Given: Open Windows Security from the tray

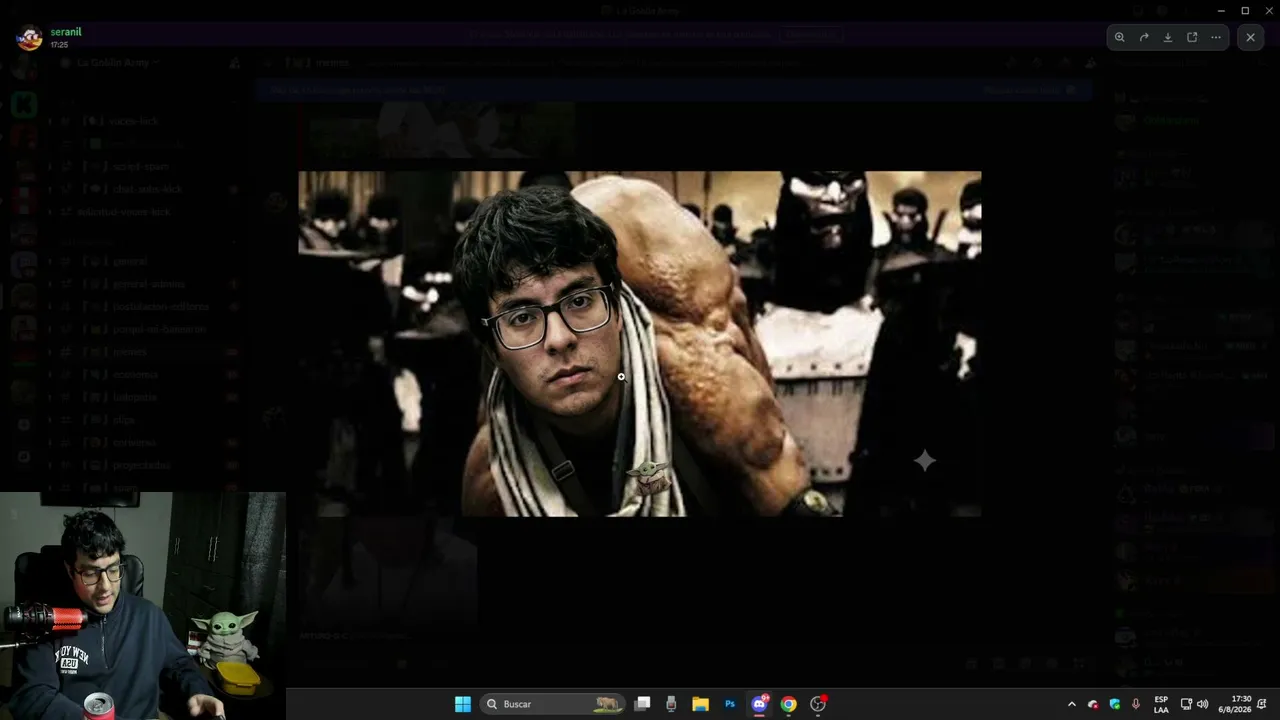Looking at the screenshot, I should [1115, 704].
